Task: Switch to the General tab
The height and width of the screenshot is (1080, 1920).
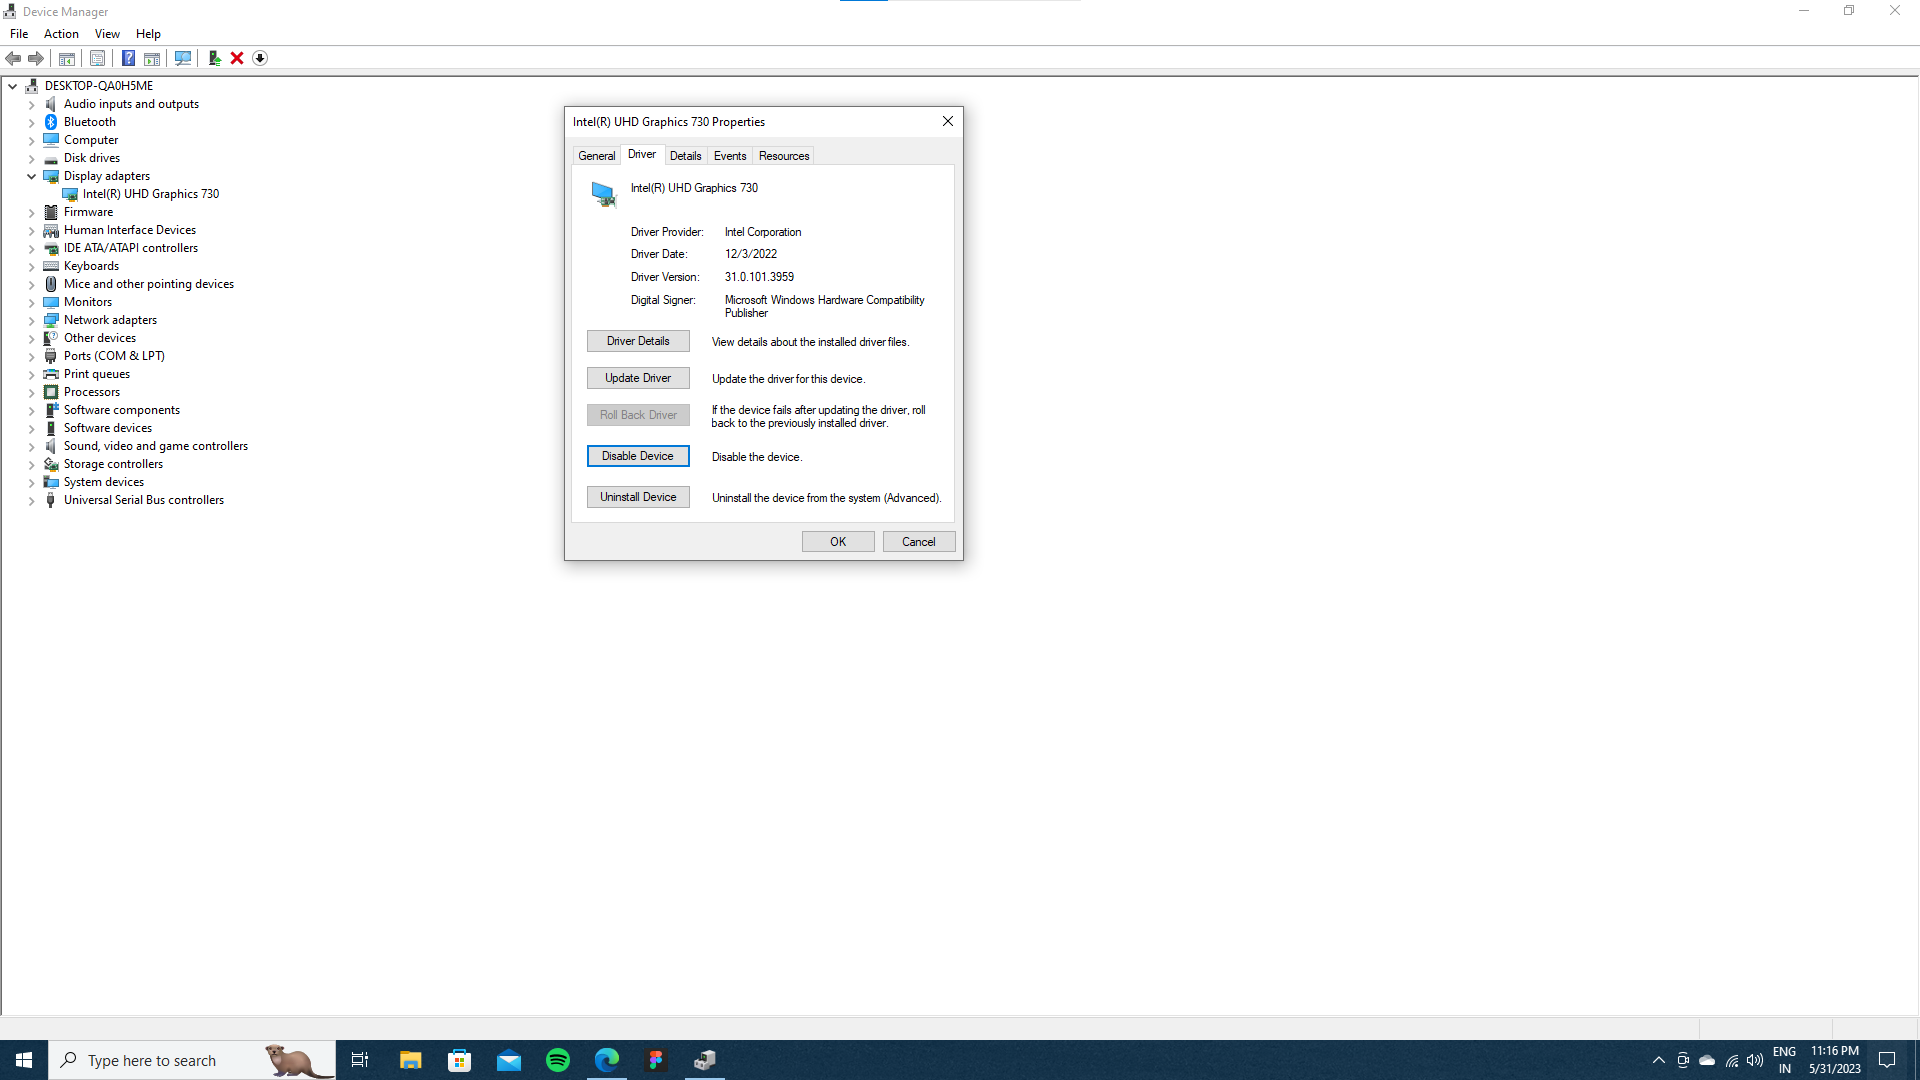Action: coord(596,156)
